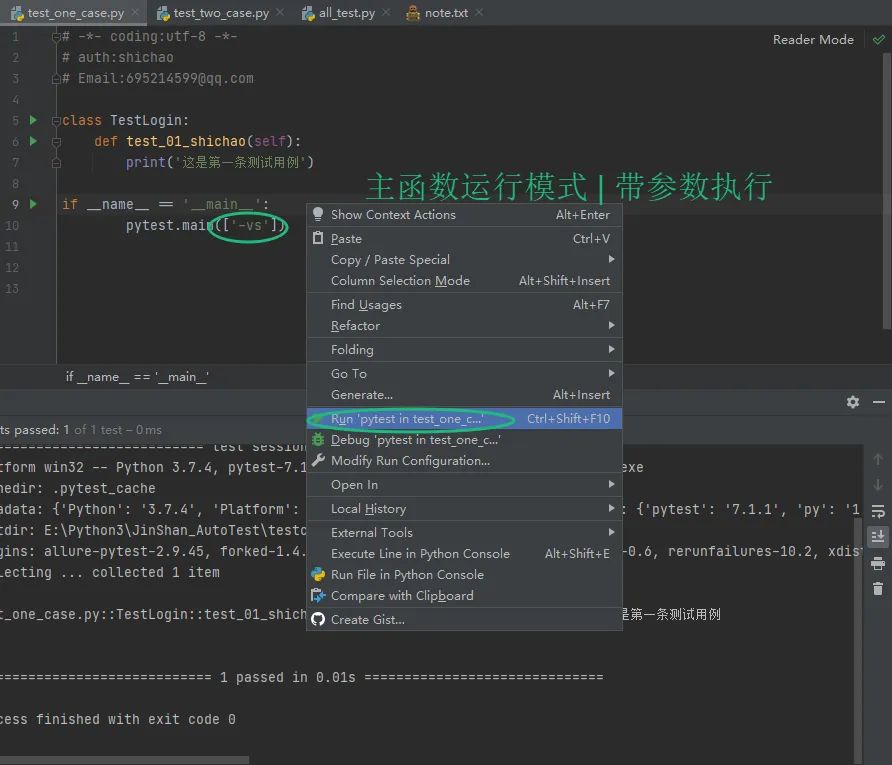Click line 3 Email comment in editor

pos(158,78)
